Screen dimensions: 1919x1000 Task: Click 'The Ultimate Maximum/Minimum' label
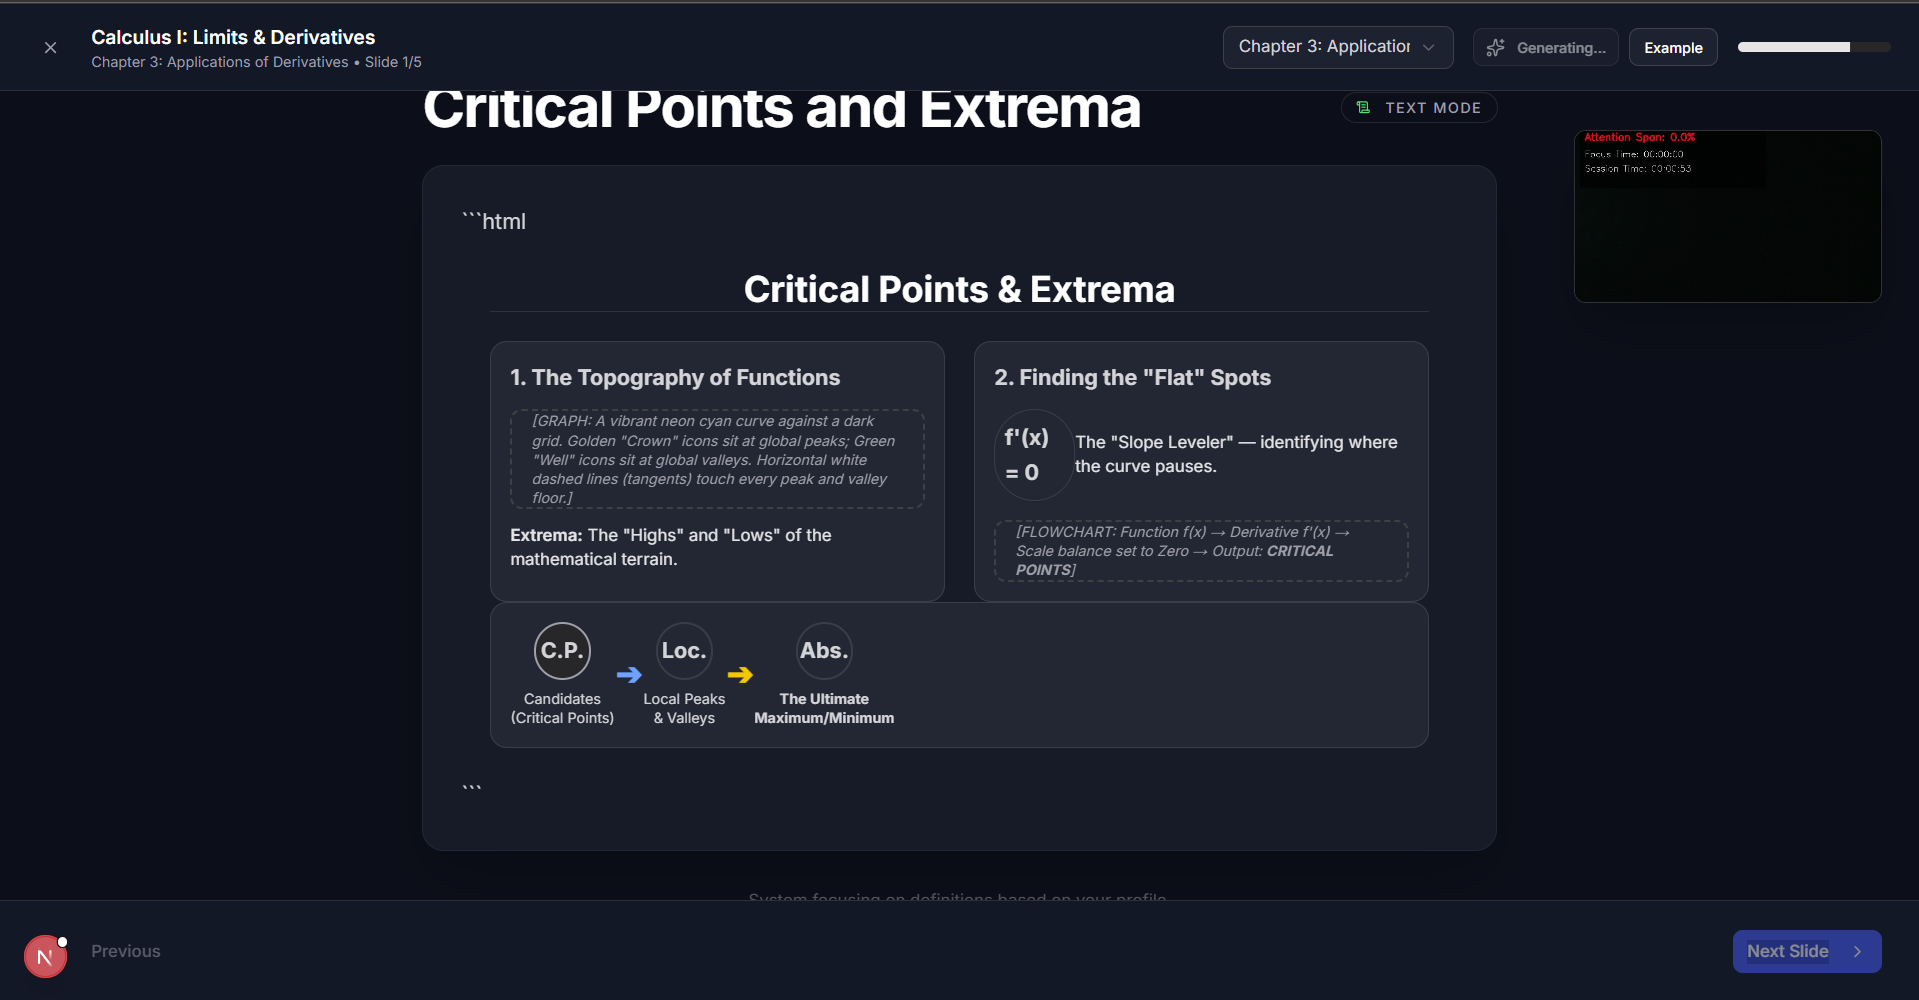[x=824, y=708]
